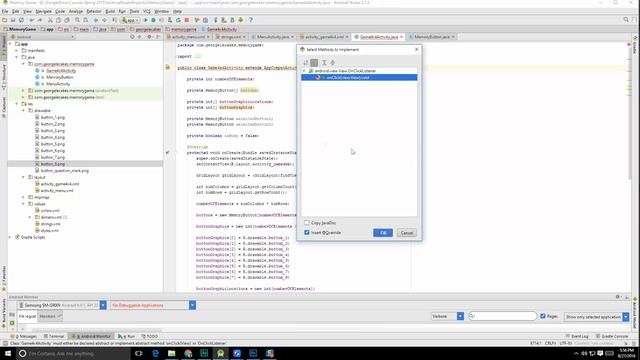This screenshot has height=360, width=640.
Task: Stop the running app via red square
Action: click(187, 20)
